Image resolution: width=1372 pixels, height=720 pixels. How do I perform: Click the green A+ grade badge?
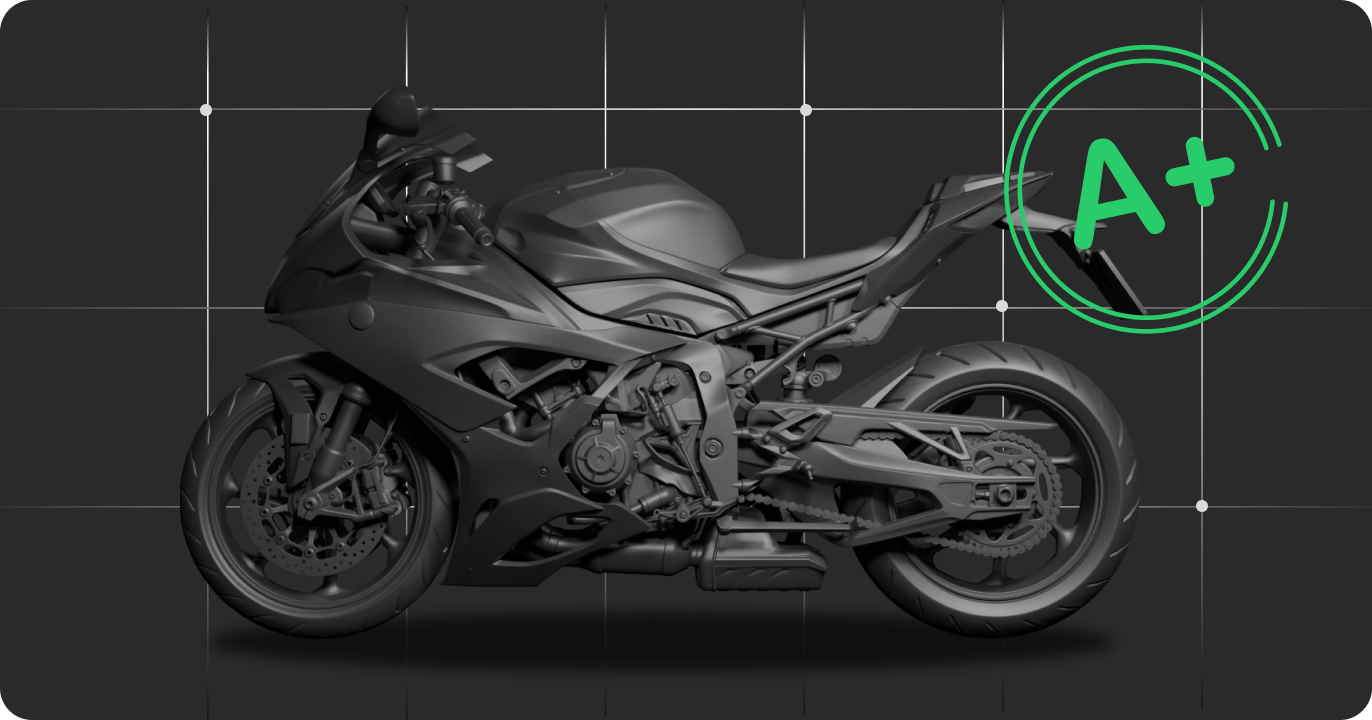tap(1146, 189)
